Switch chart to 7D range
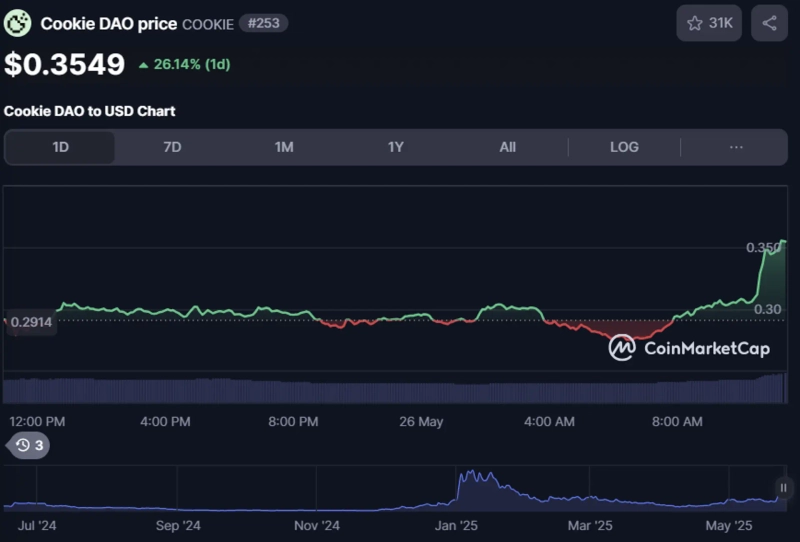The width and height of the screenshot is (800, 542). pyautogui.click(x=172, y=147)
